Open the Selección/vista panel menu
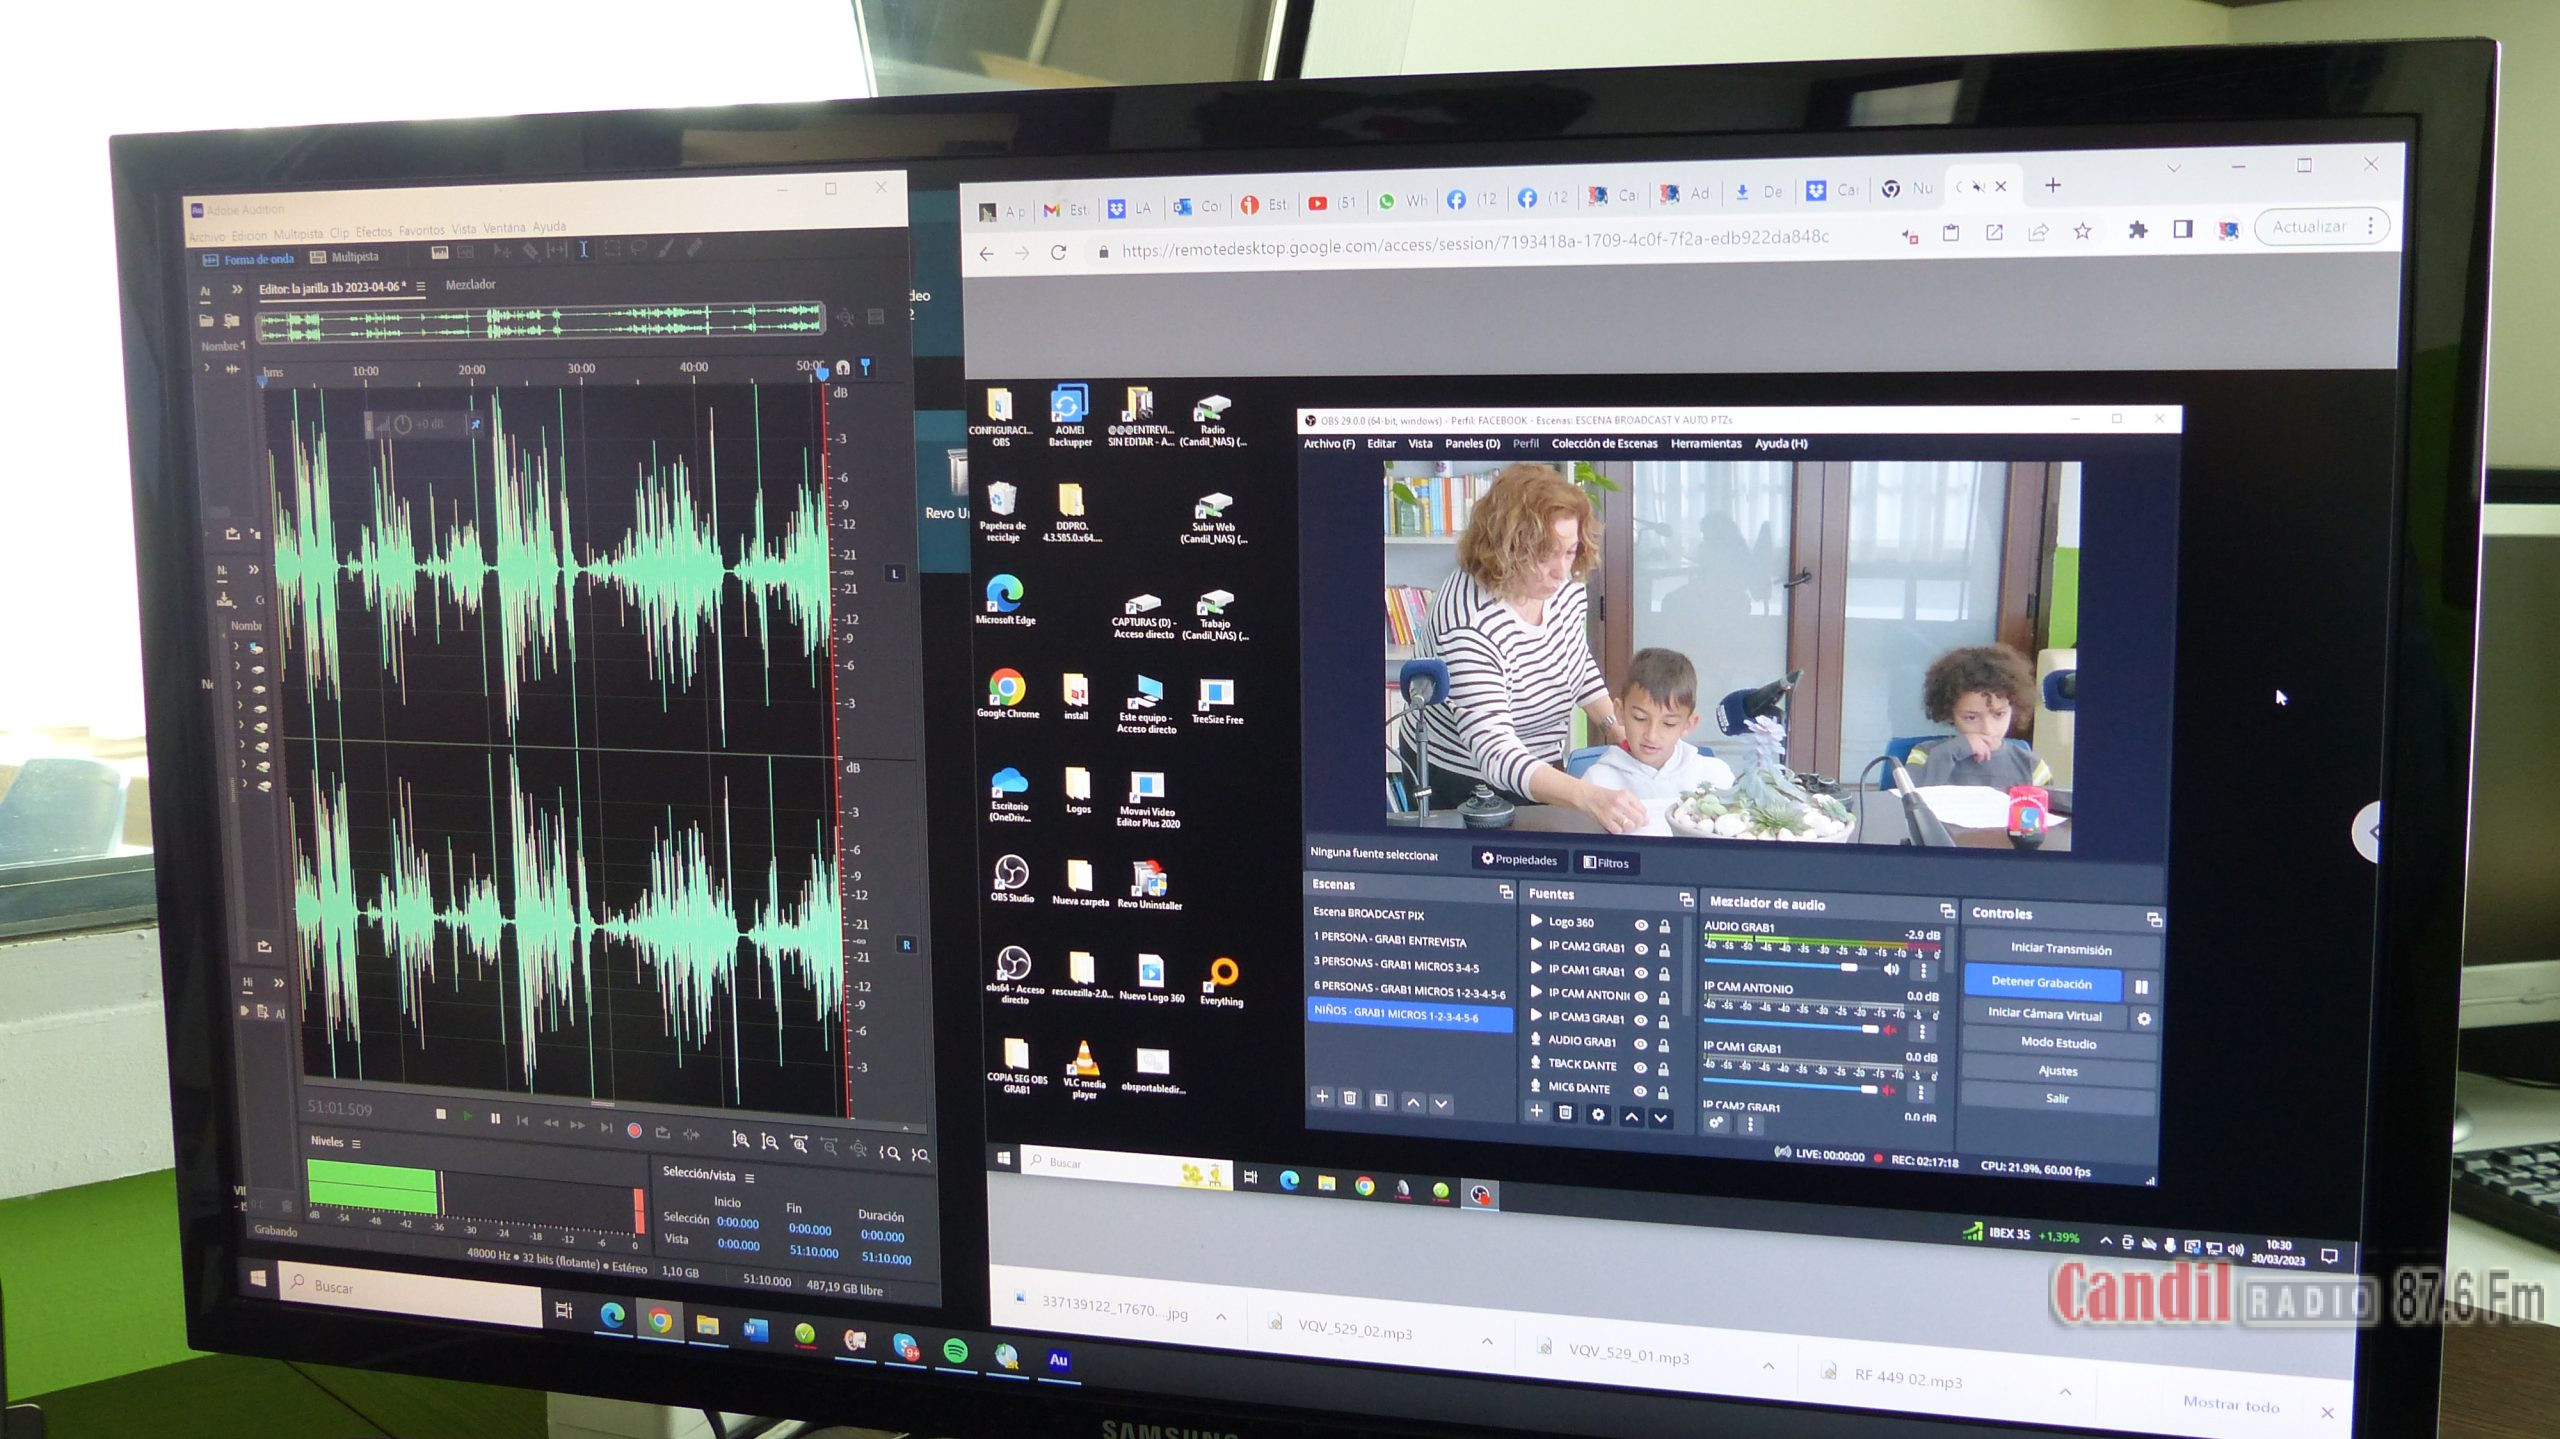 [750, 1178]
